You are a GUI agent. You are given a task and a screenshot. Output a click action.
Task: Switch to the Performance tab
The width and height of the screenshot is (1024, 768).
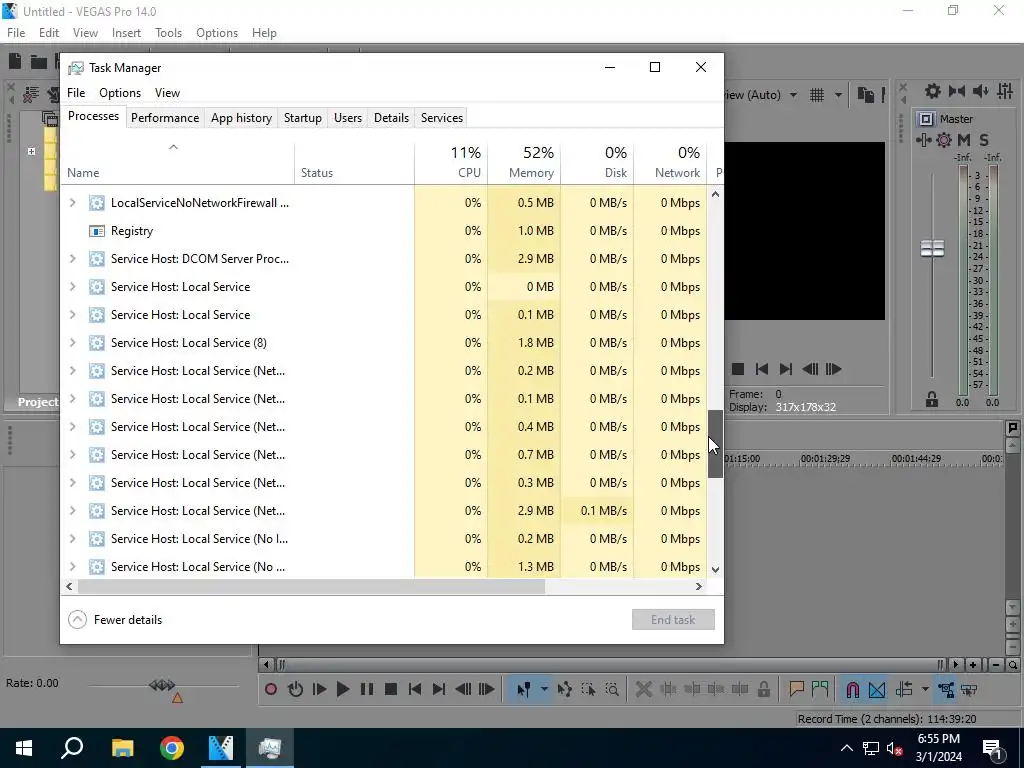tap(165, 118)
